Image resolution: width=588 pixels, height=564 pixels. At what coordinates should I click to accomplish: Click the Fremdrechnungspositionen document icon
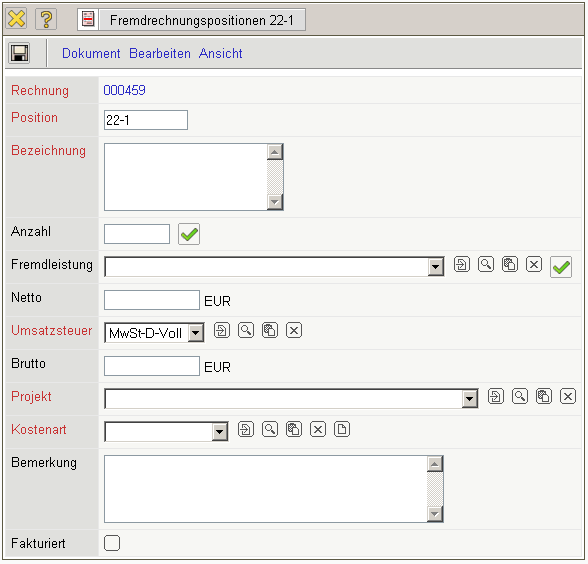(88, 19)
